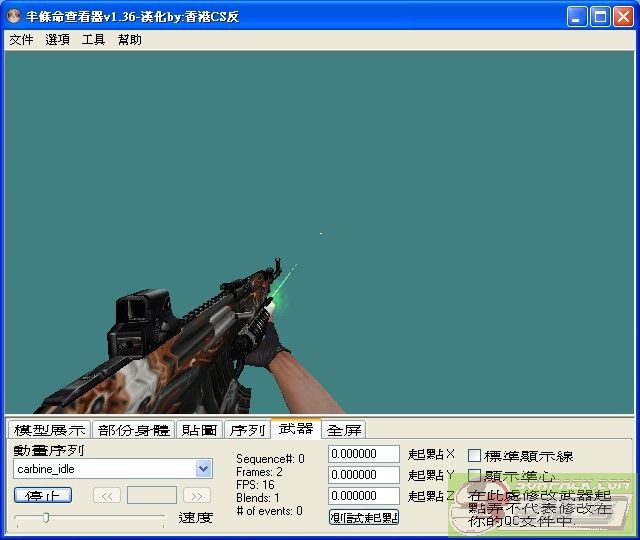The image size is (640, 540).
Task: Toggle the 顯示準心 crosshair checkbox
Action: 475,476
